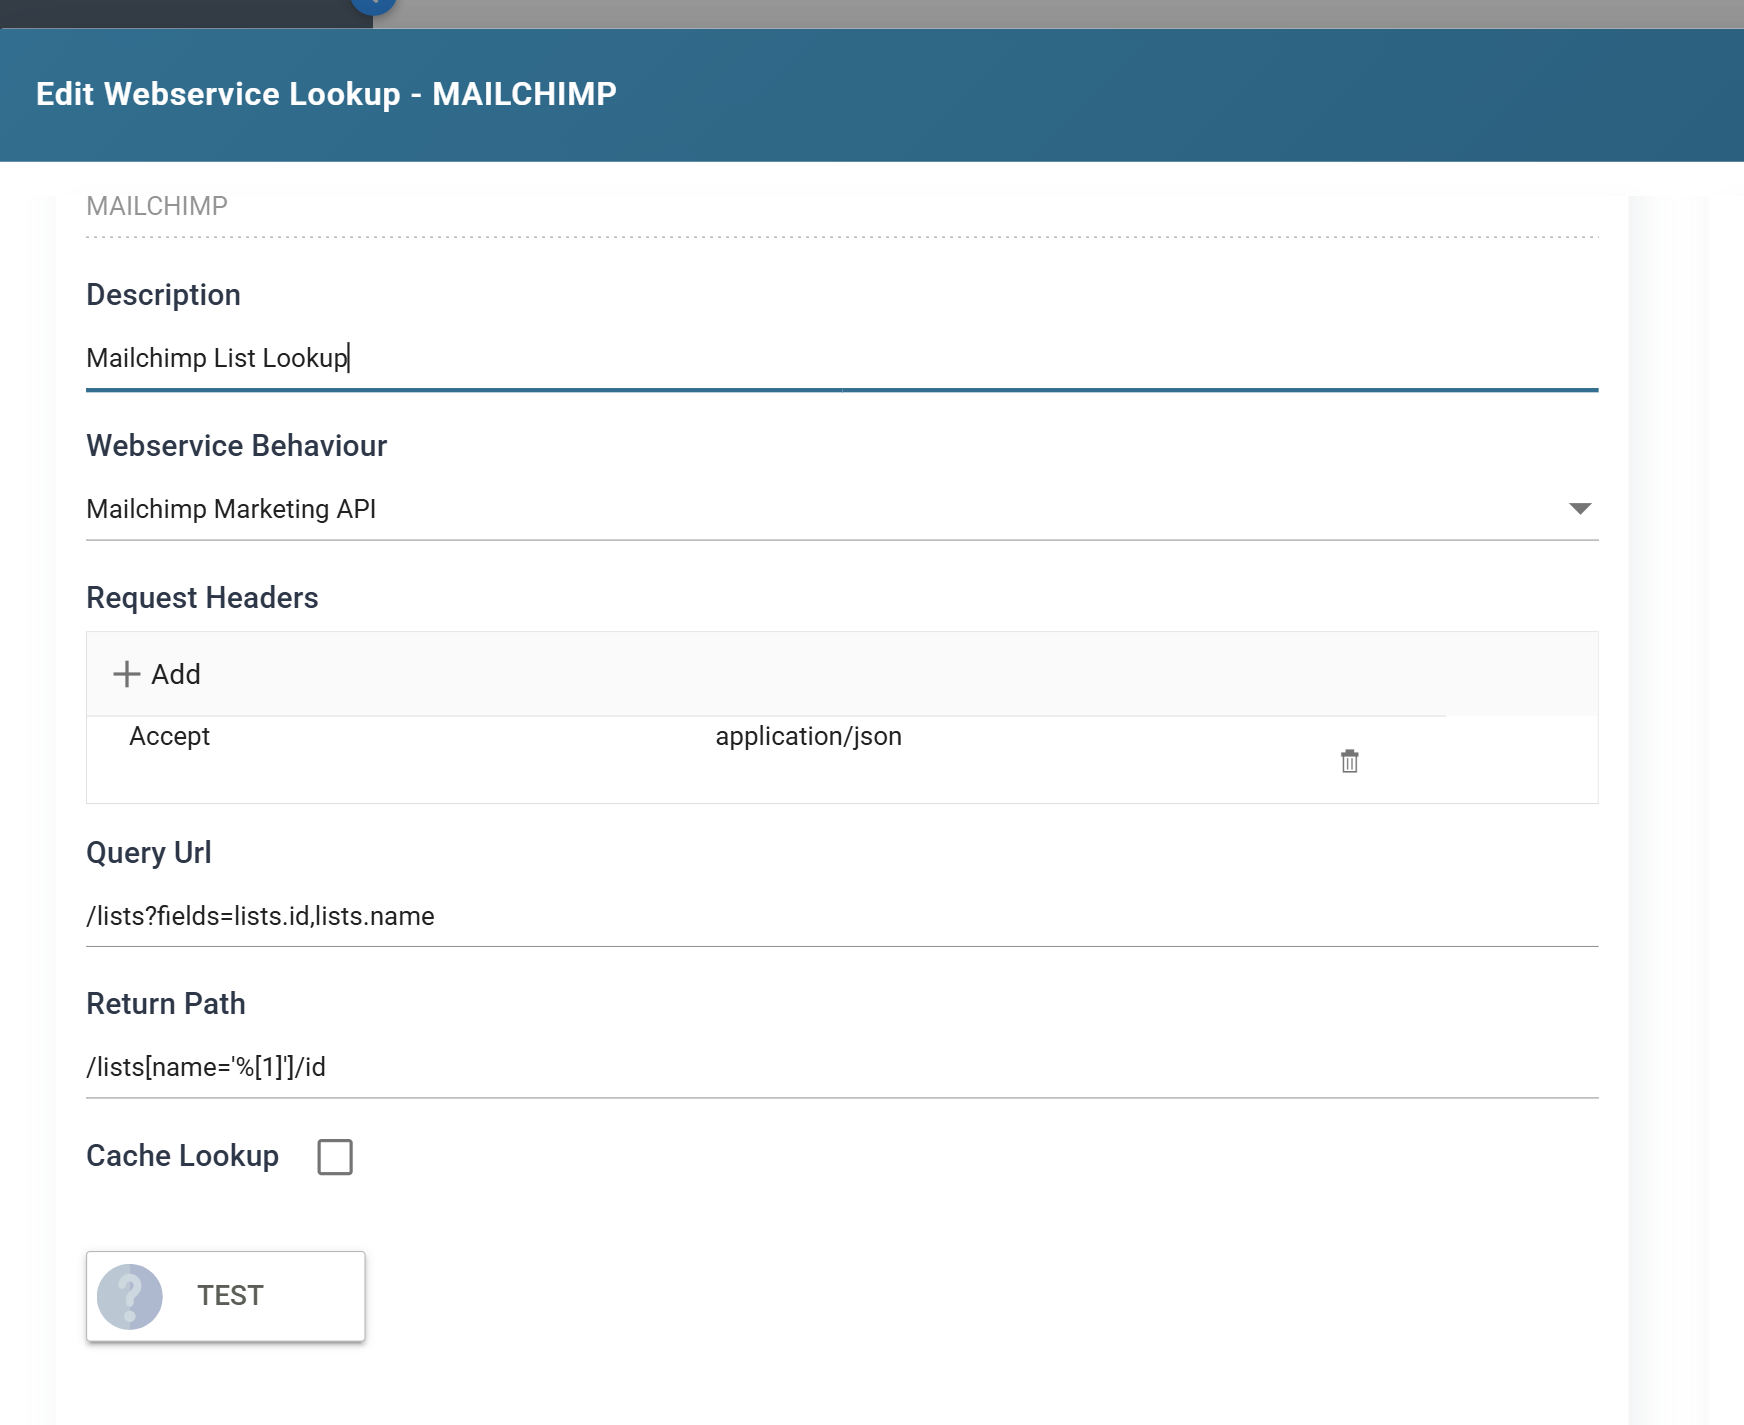Edit the Return Path field
Image resolution: width=1744 pixels, height=1425 pixels.
[x=842, y=1067]
